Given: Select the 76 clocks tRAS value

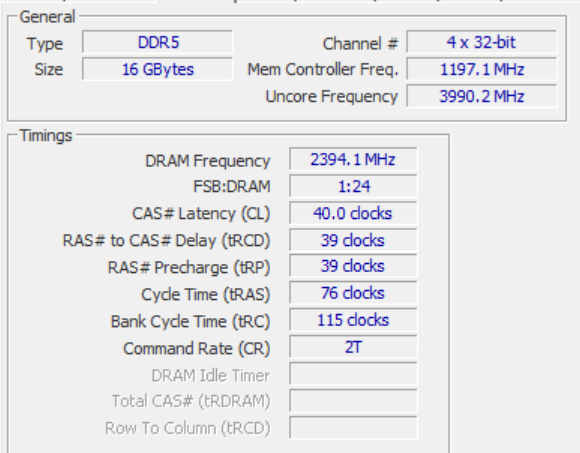Looking at the screenshot, I should coord(353,293).
